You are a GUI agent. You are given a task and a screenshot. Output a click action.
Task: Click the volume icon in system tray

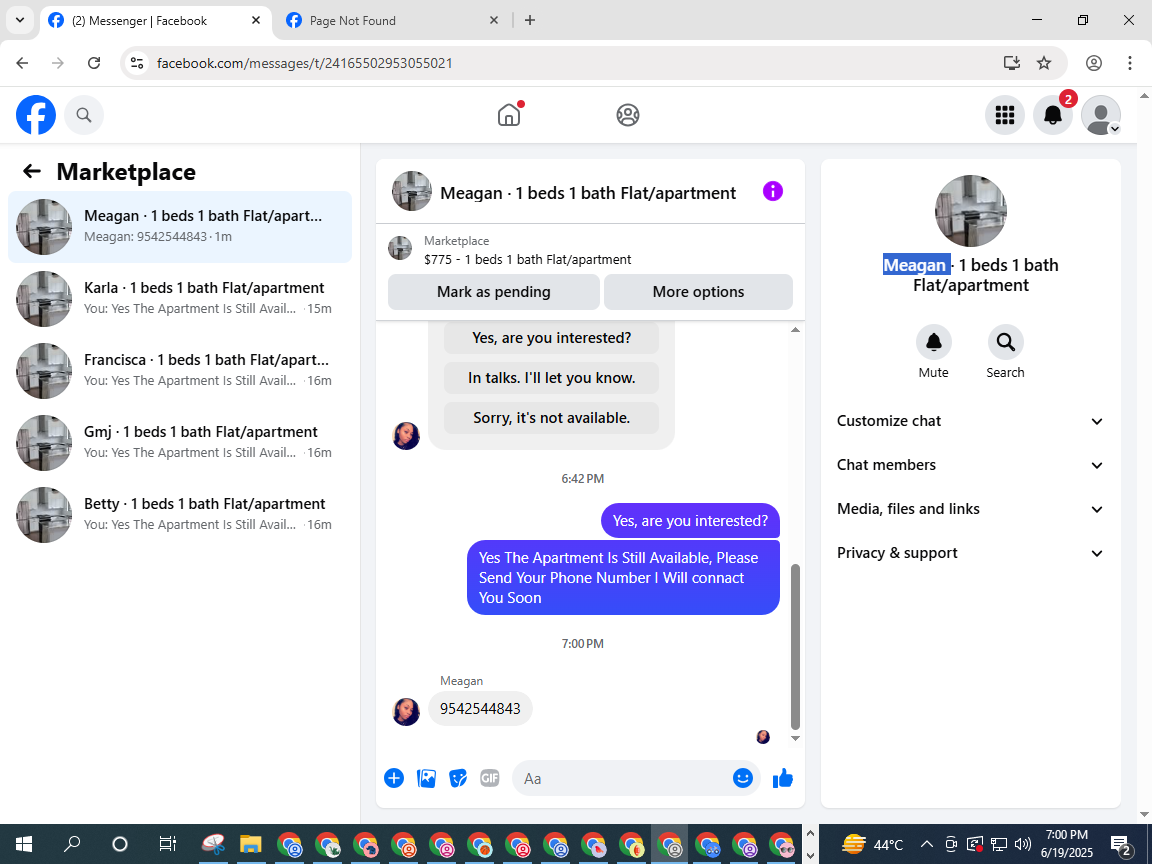(x=1023, y=844)
